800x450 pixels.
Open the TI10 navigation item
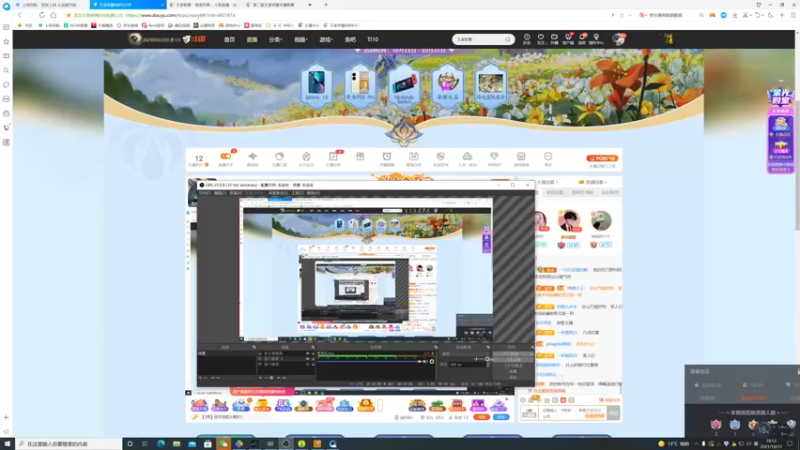372,39
